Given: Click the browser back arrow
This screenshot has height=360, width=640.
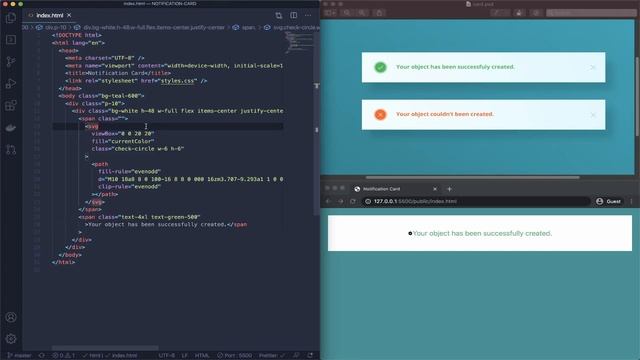Looking at the screenshot, I should (x=329, y=201).
